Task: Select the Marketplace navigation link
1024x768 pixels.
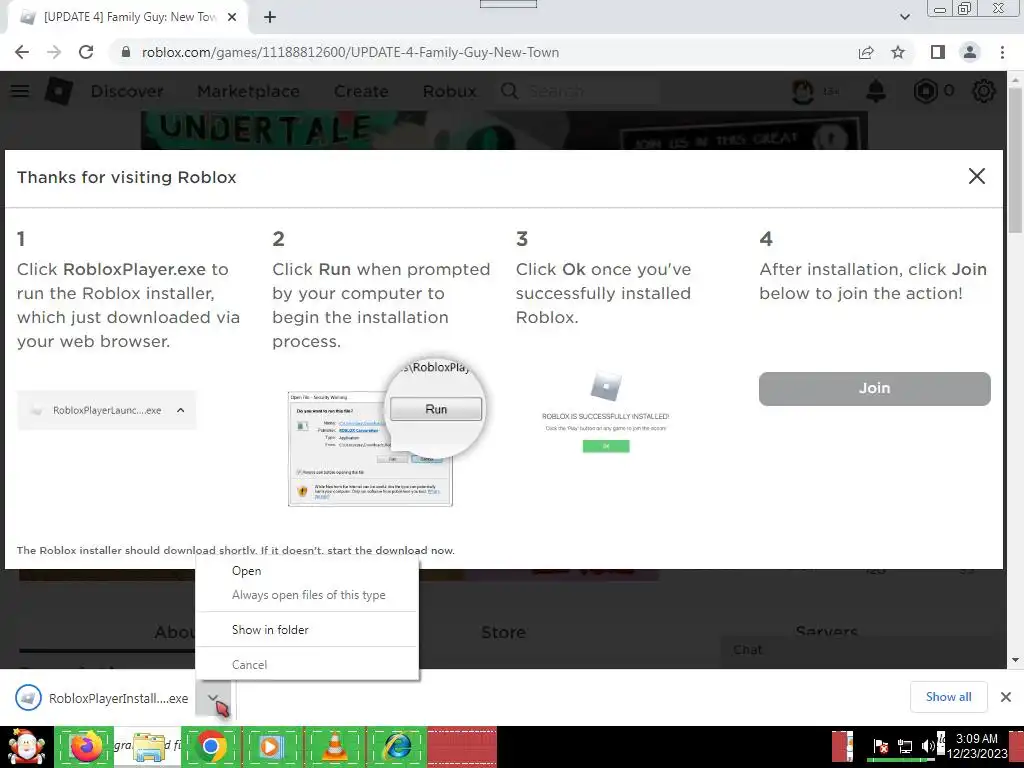Action: [248, 91]
